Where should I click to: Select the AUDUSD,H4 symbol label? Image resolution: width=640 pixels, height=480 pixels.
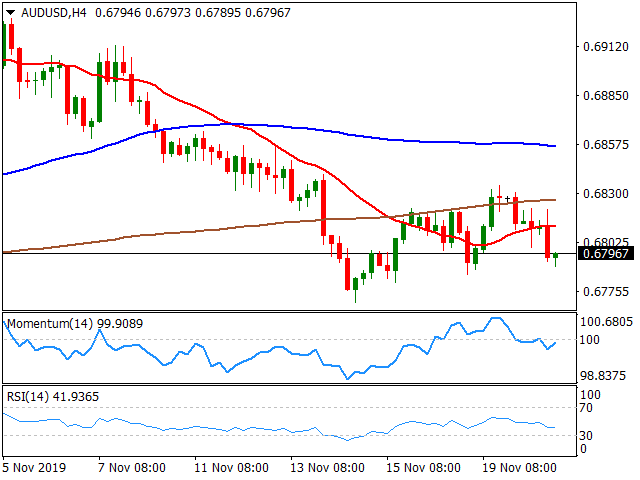(53, 13)
